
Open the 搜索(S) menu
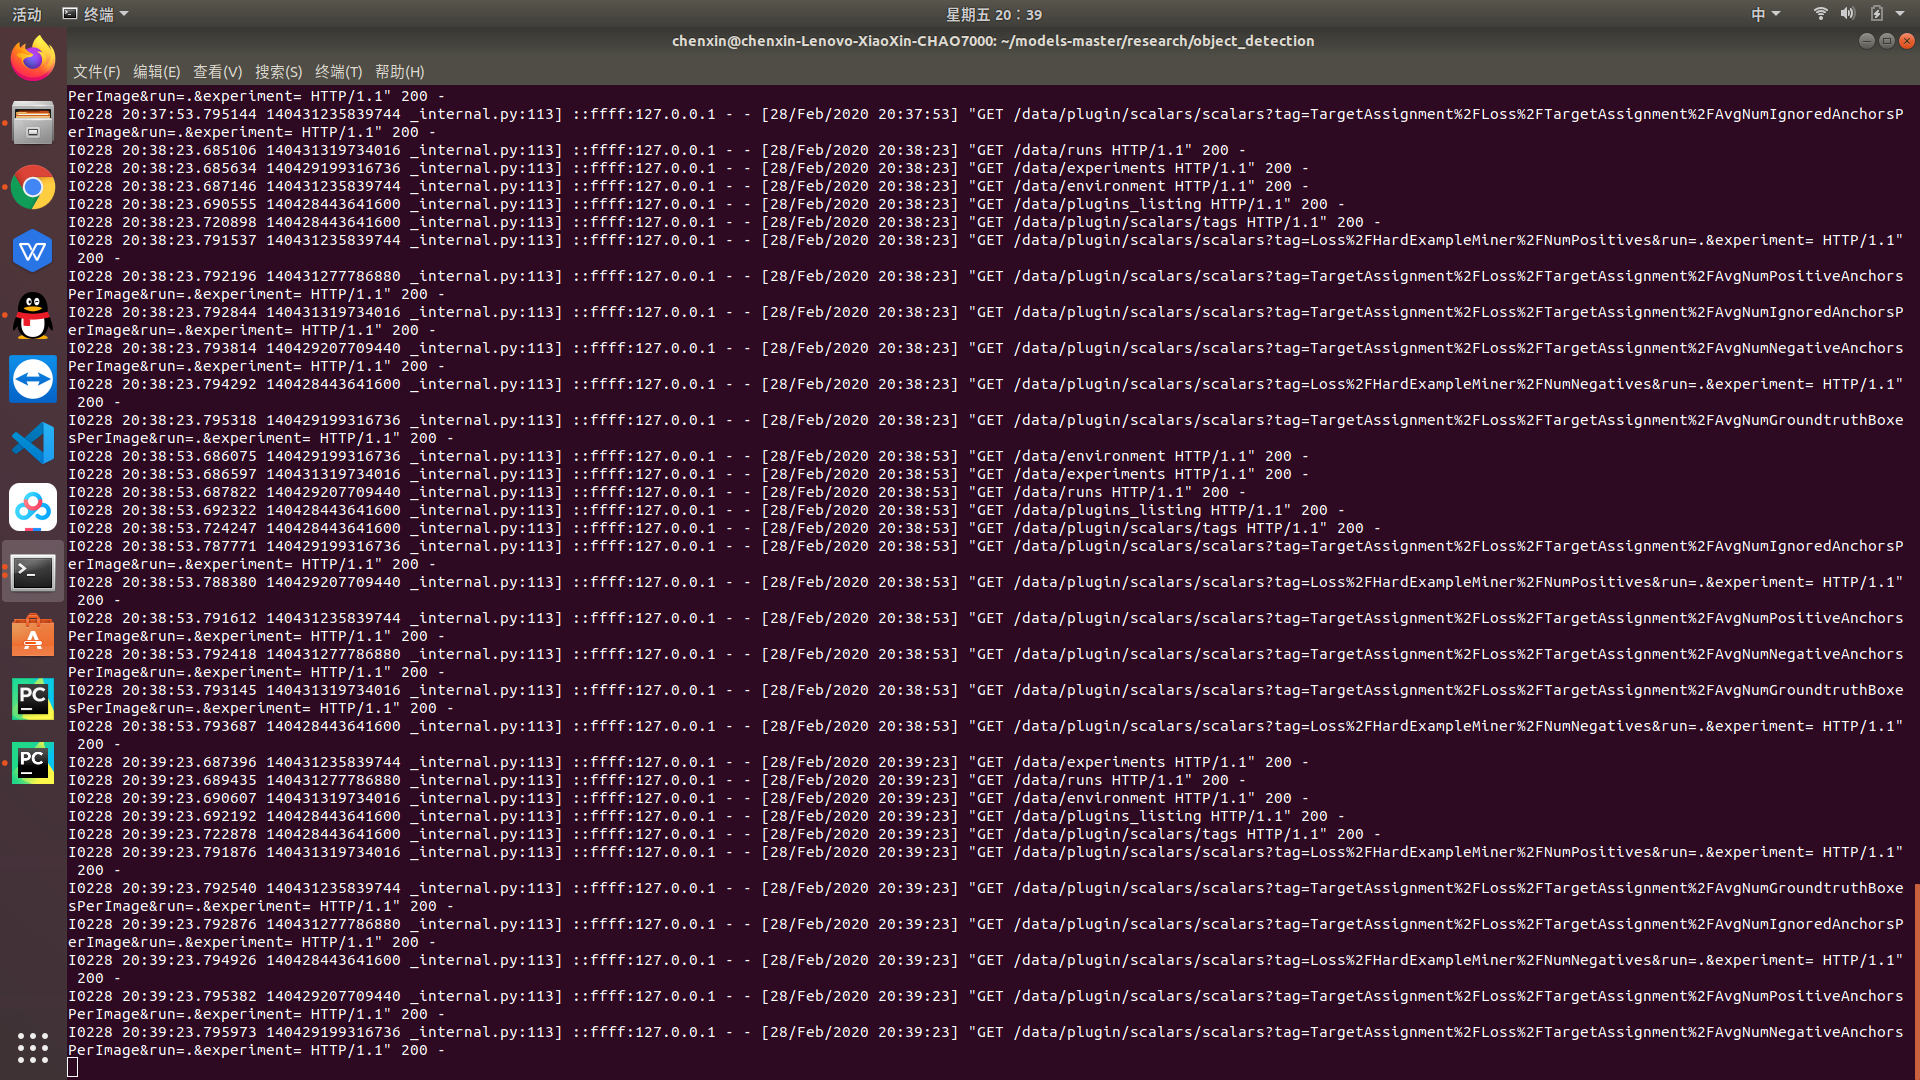278,72
